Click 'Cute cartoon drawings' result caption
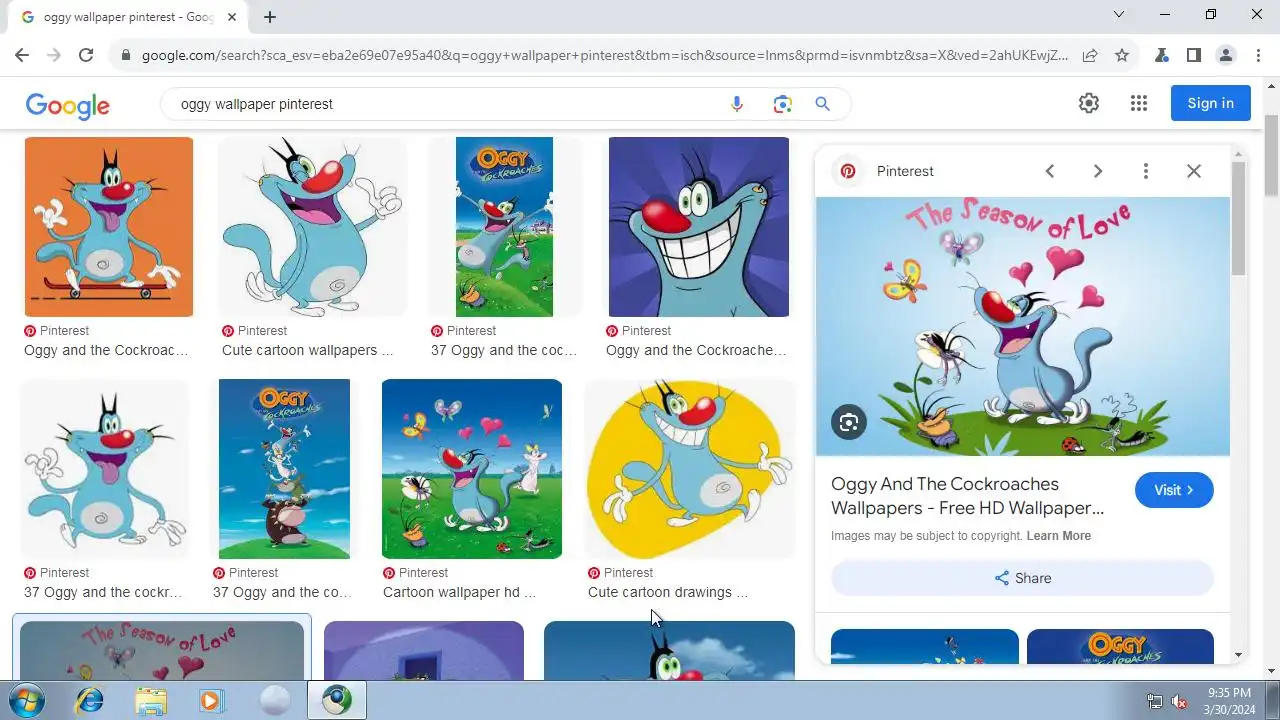 [667, 592]
